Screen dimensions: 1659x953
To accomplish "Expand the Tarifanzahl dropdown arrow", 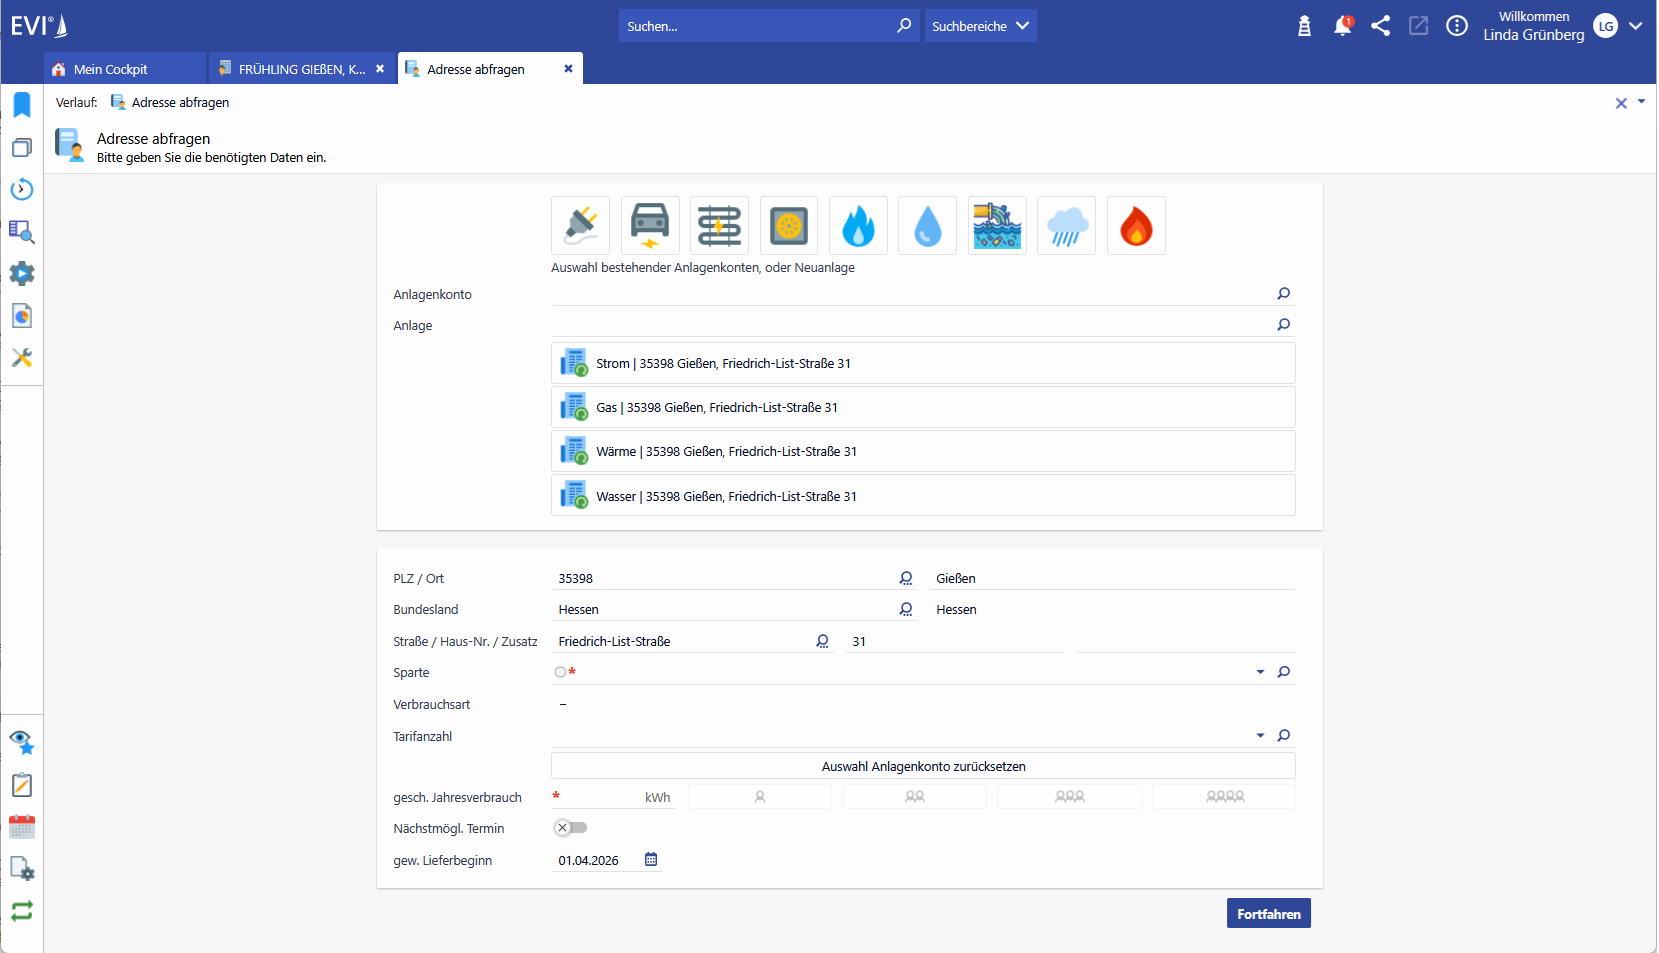I will tap(1260, 736).
